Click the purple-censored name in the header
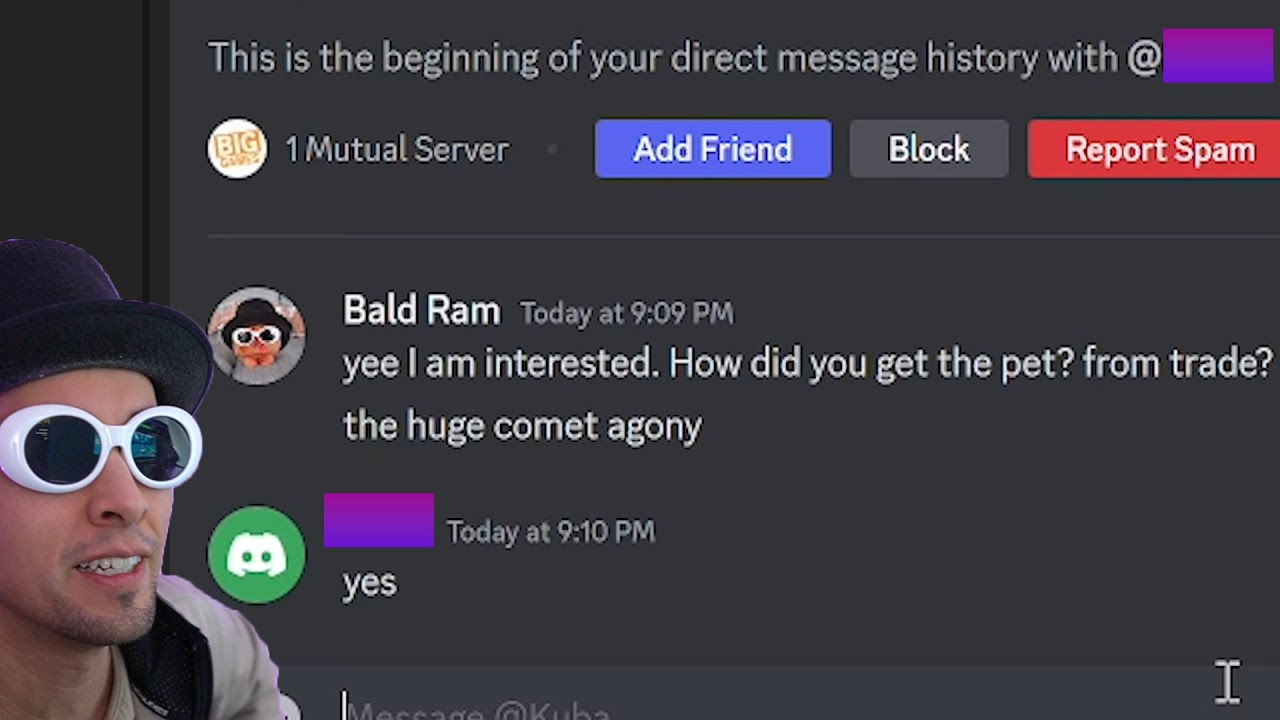Image resolution: width=1280 pixels, height=720 pixels. click(1218, 56)
